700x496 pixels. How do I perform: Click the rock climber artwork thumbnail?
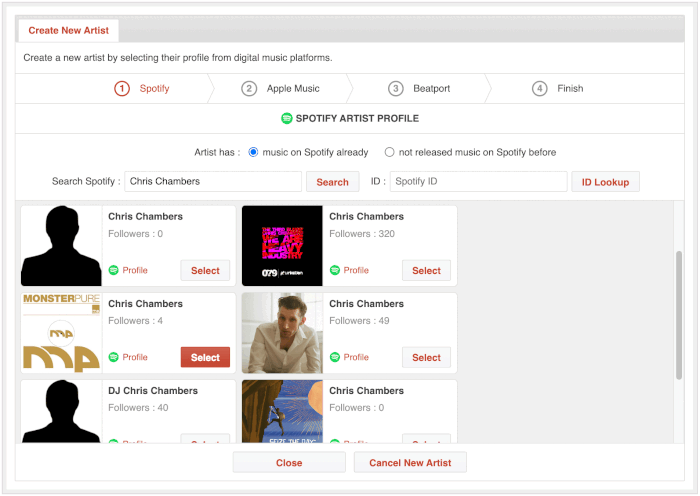(282, 411)
